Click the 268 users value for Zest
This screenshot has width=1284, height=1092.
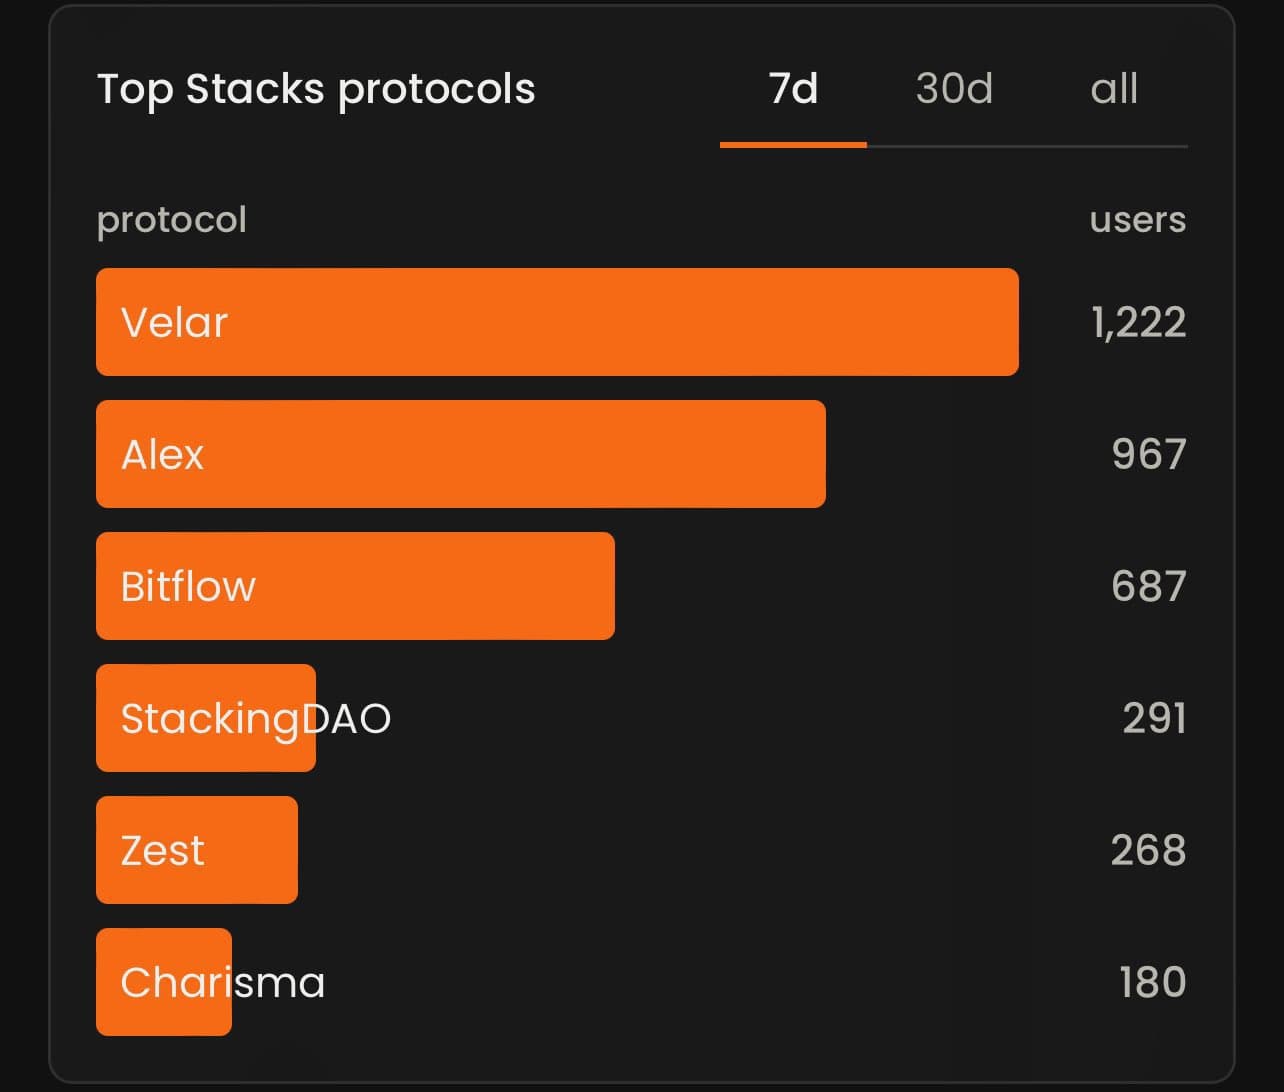tap(1148, 851)
